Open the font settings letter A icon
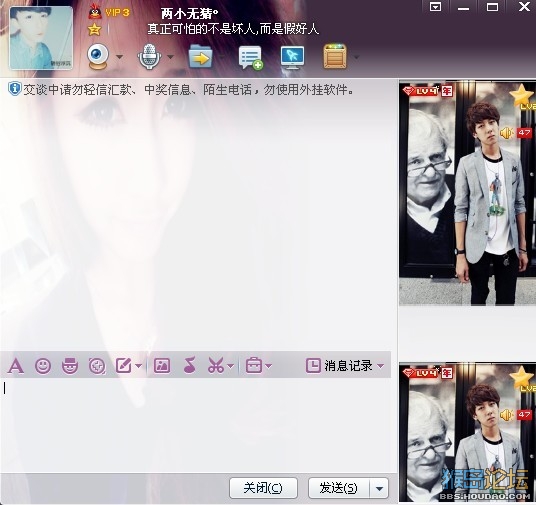 (x=16, y=366)
